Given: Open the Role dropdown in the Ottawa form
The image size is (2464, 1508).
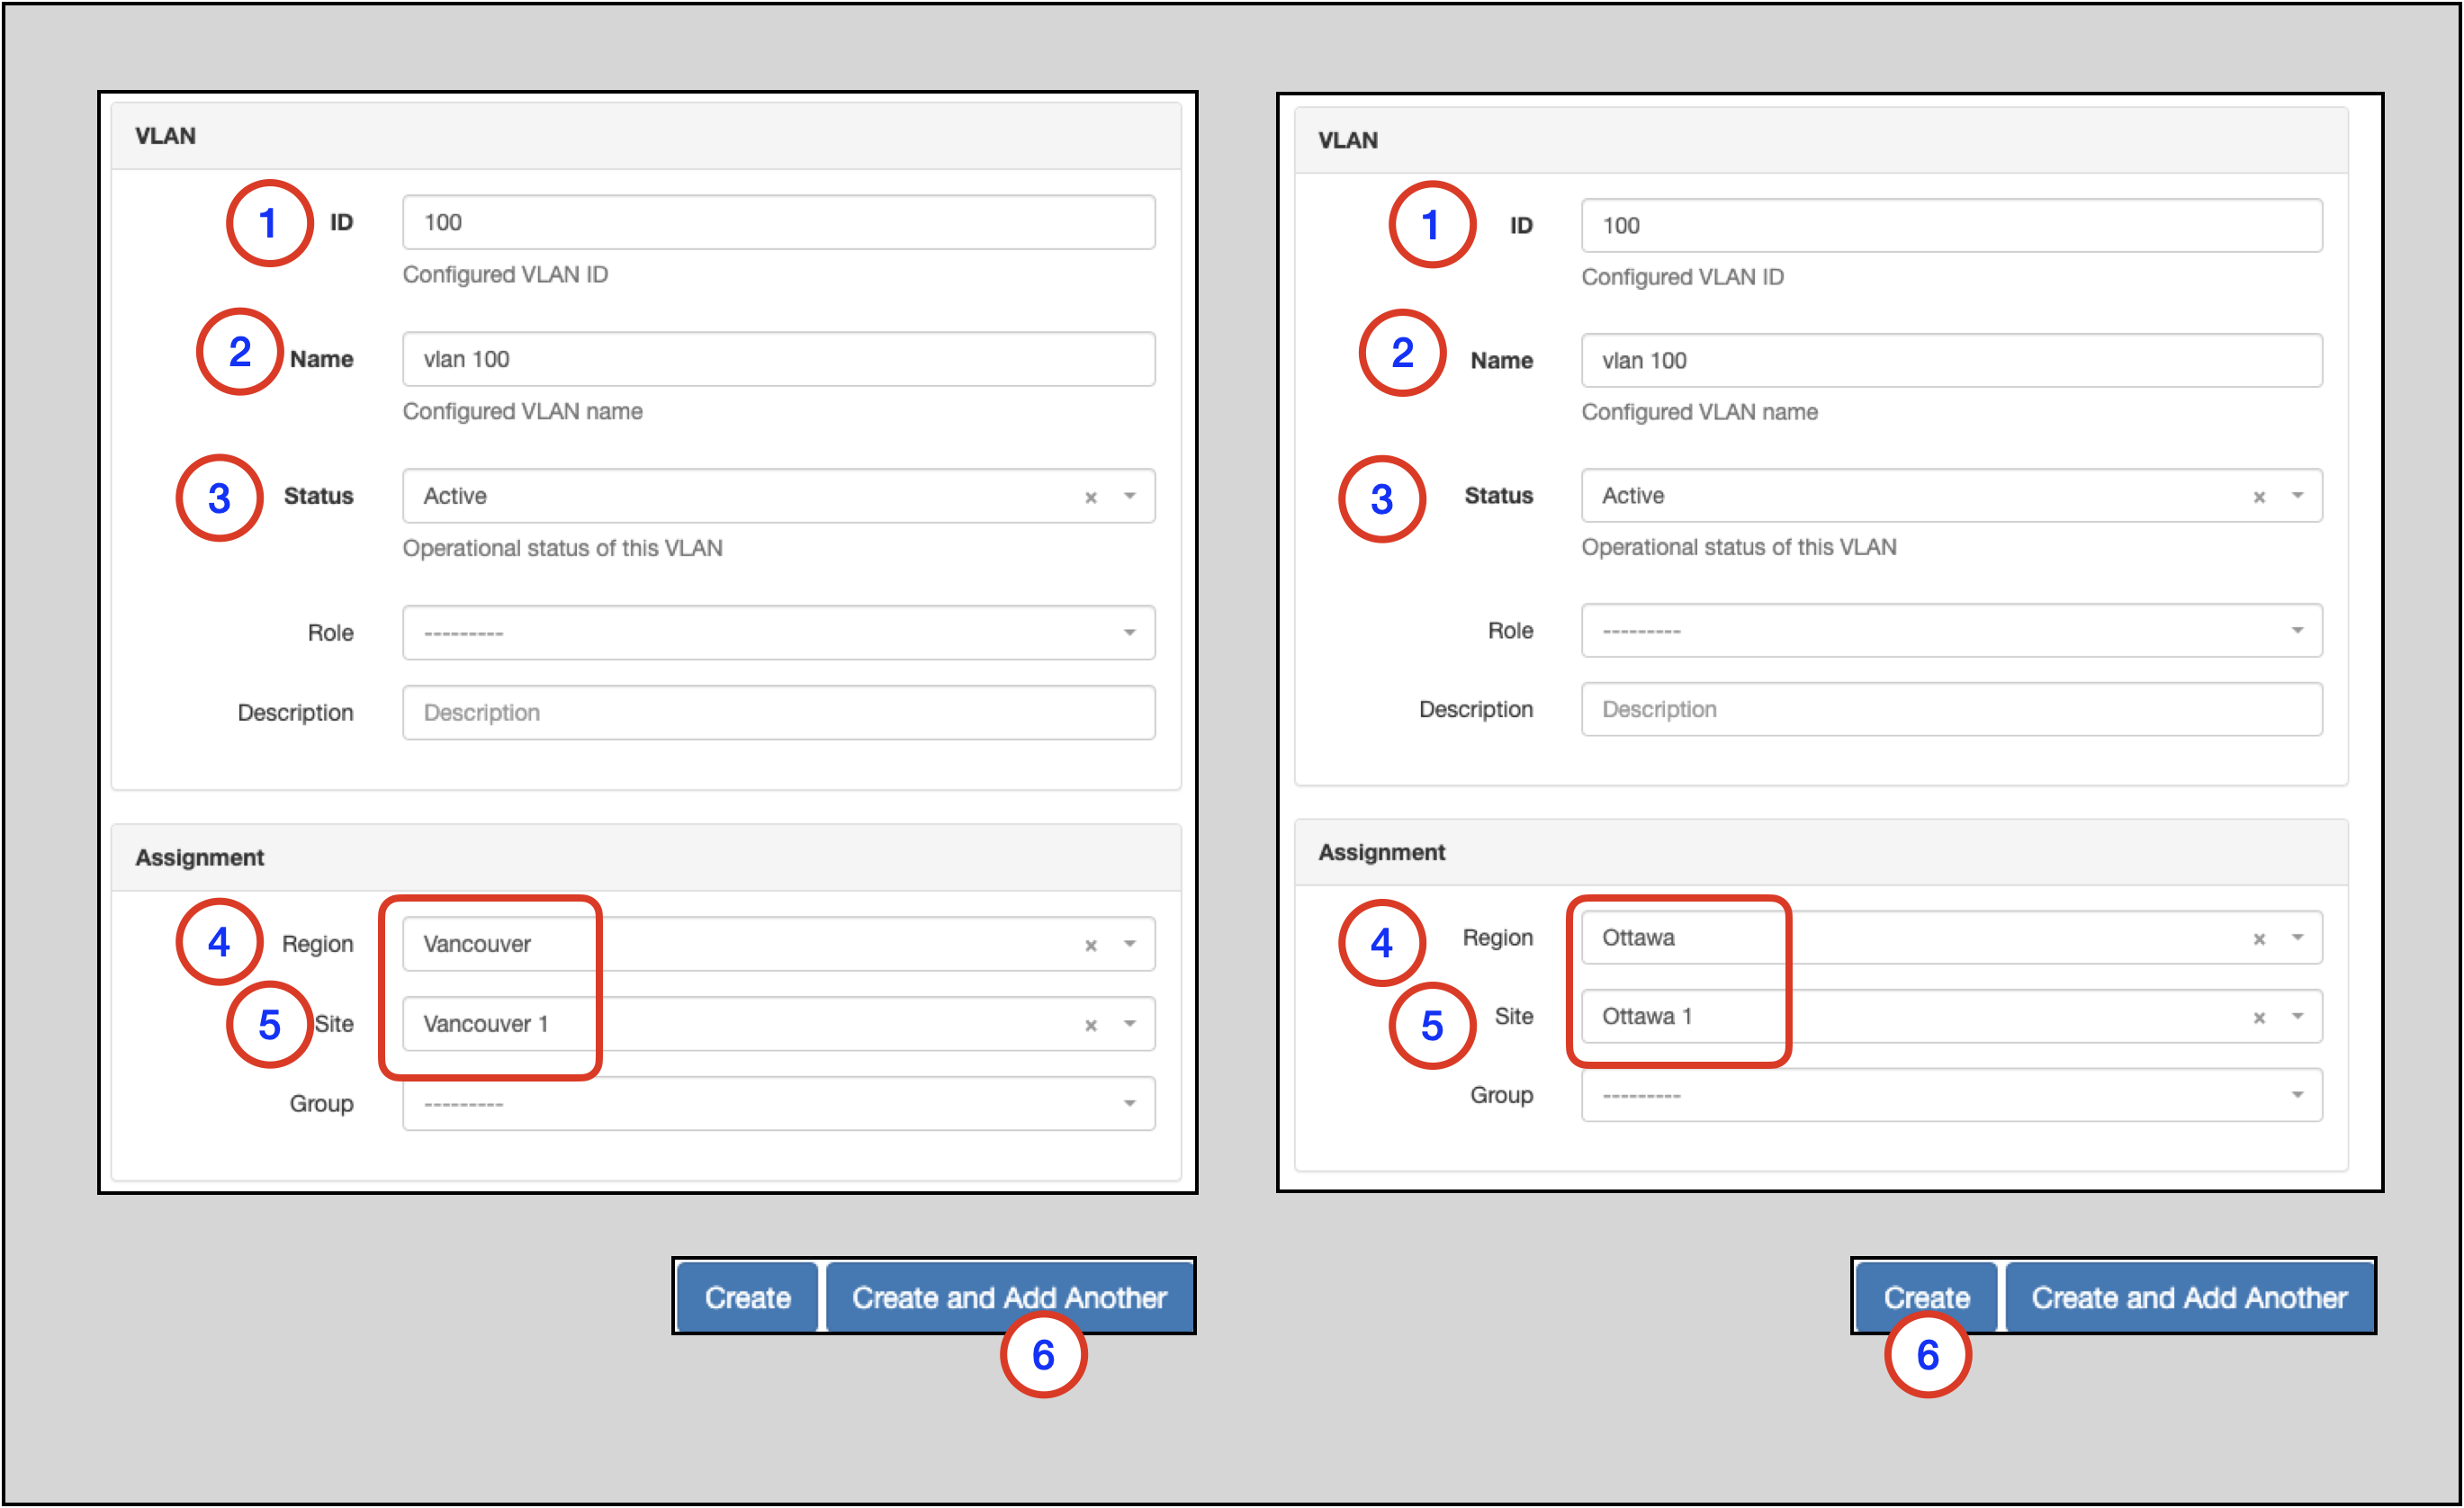Looking at the screenshot, I should pyautogui.click(x=2297, y=631).
